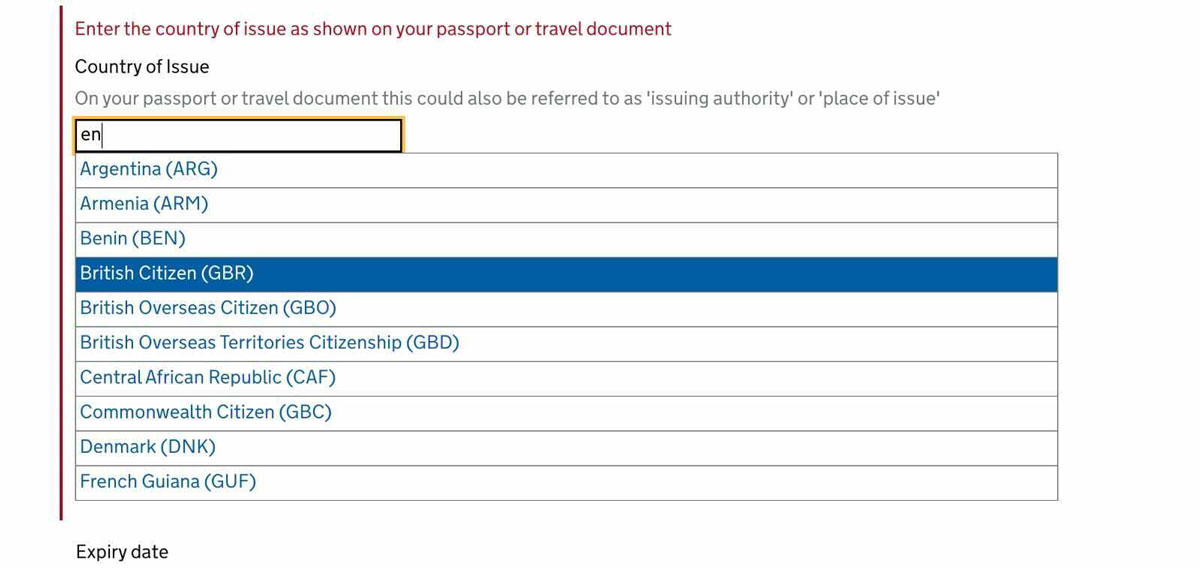This screenshot has width=1200, height=568.
Task: Choose Armenia (ARM) in the list
Action: 144,204
